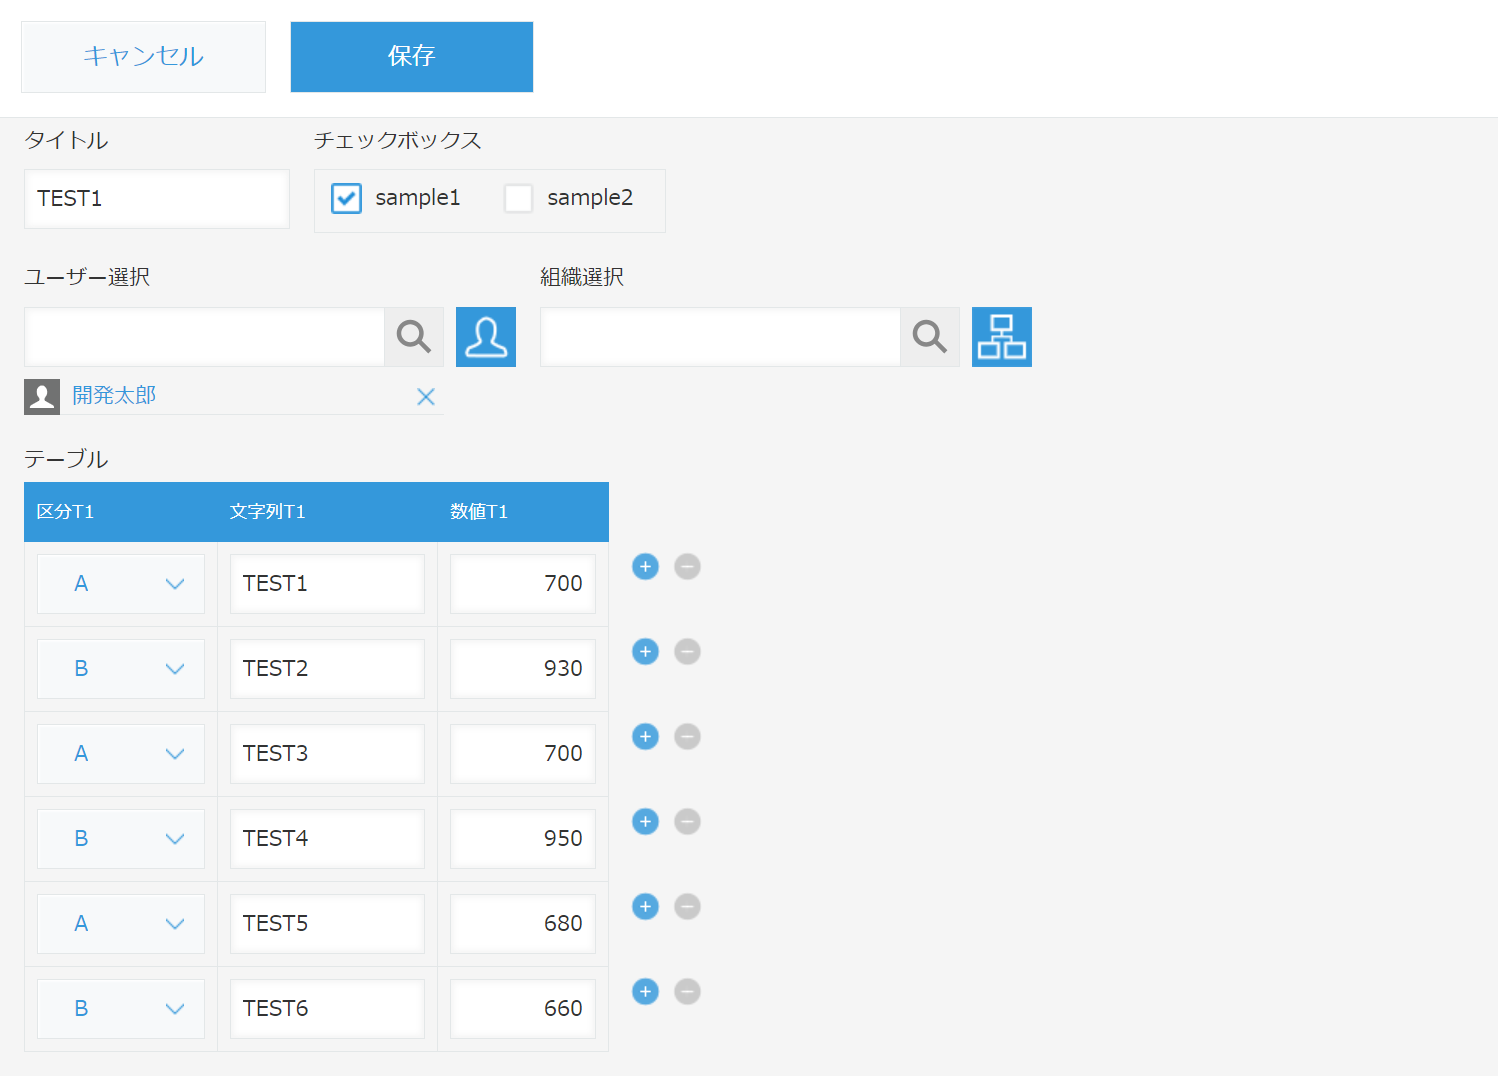Delete the TEST3 table row

coord(687,737)
